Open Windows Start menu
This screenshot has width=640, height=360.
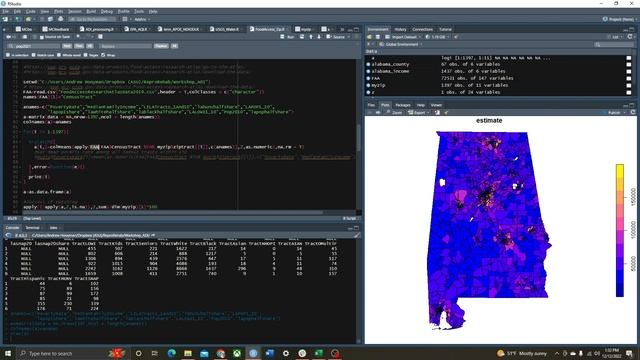pyautogui.click(x=8, y=353)
